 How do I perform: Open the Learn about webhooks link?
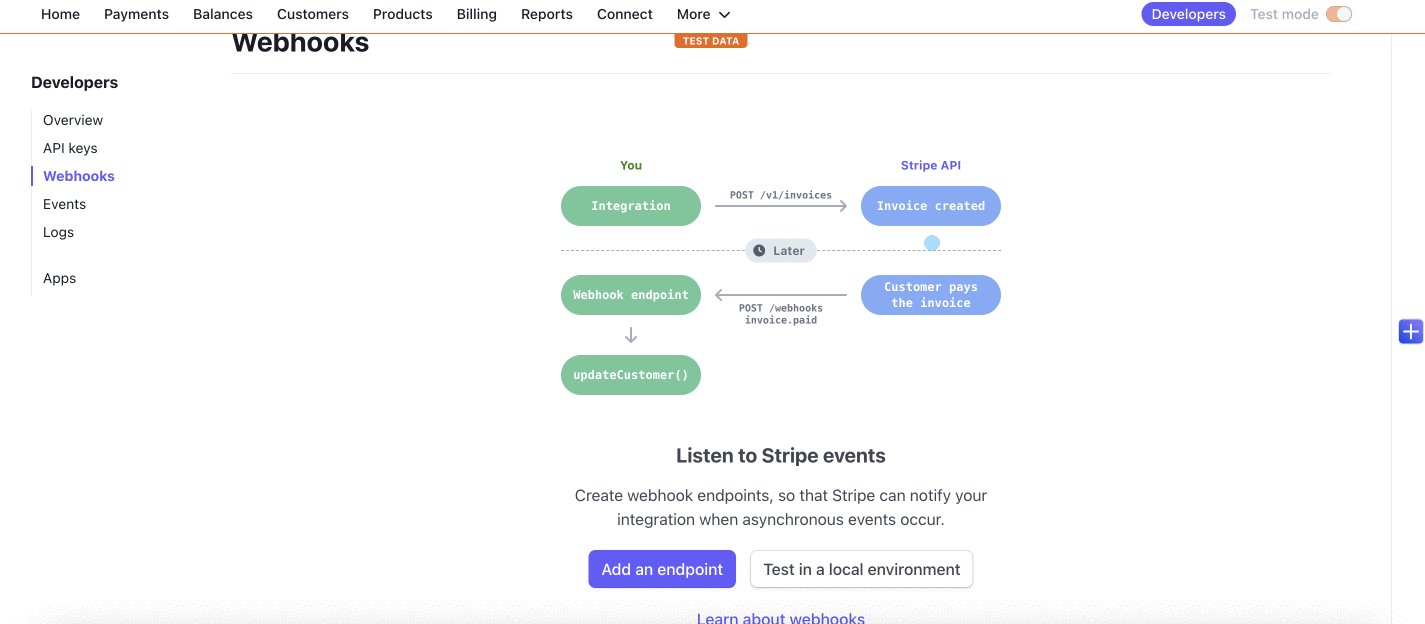coord(780,617)
